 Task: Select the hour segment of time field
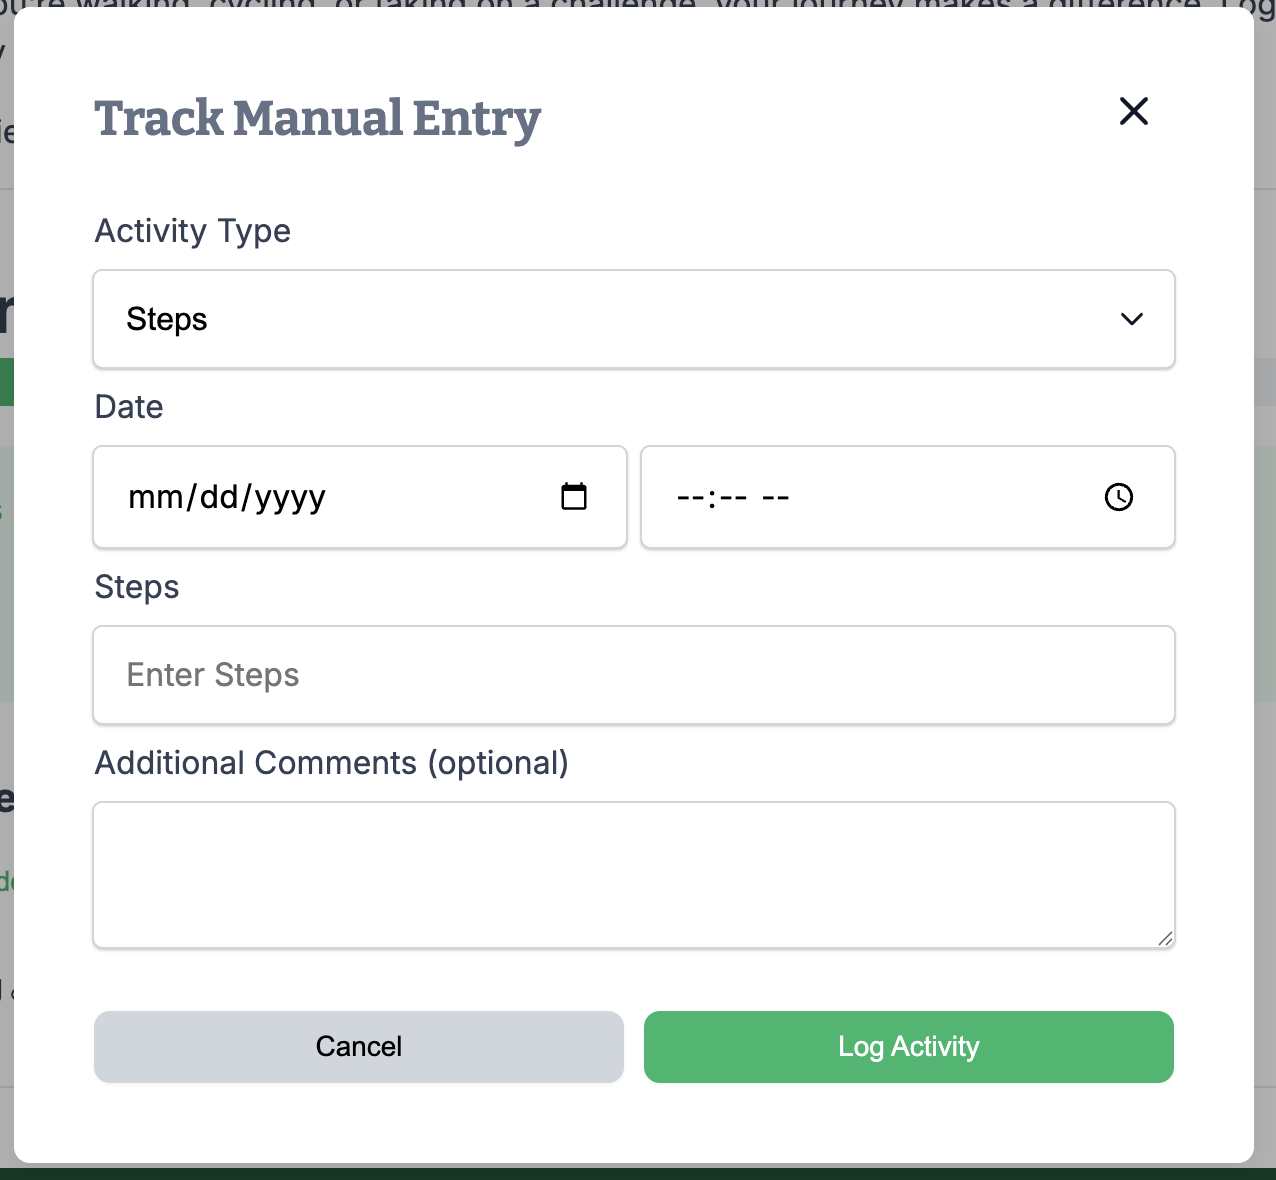[x=691, y=497]
